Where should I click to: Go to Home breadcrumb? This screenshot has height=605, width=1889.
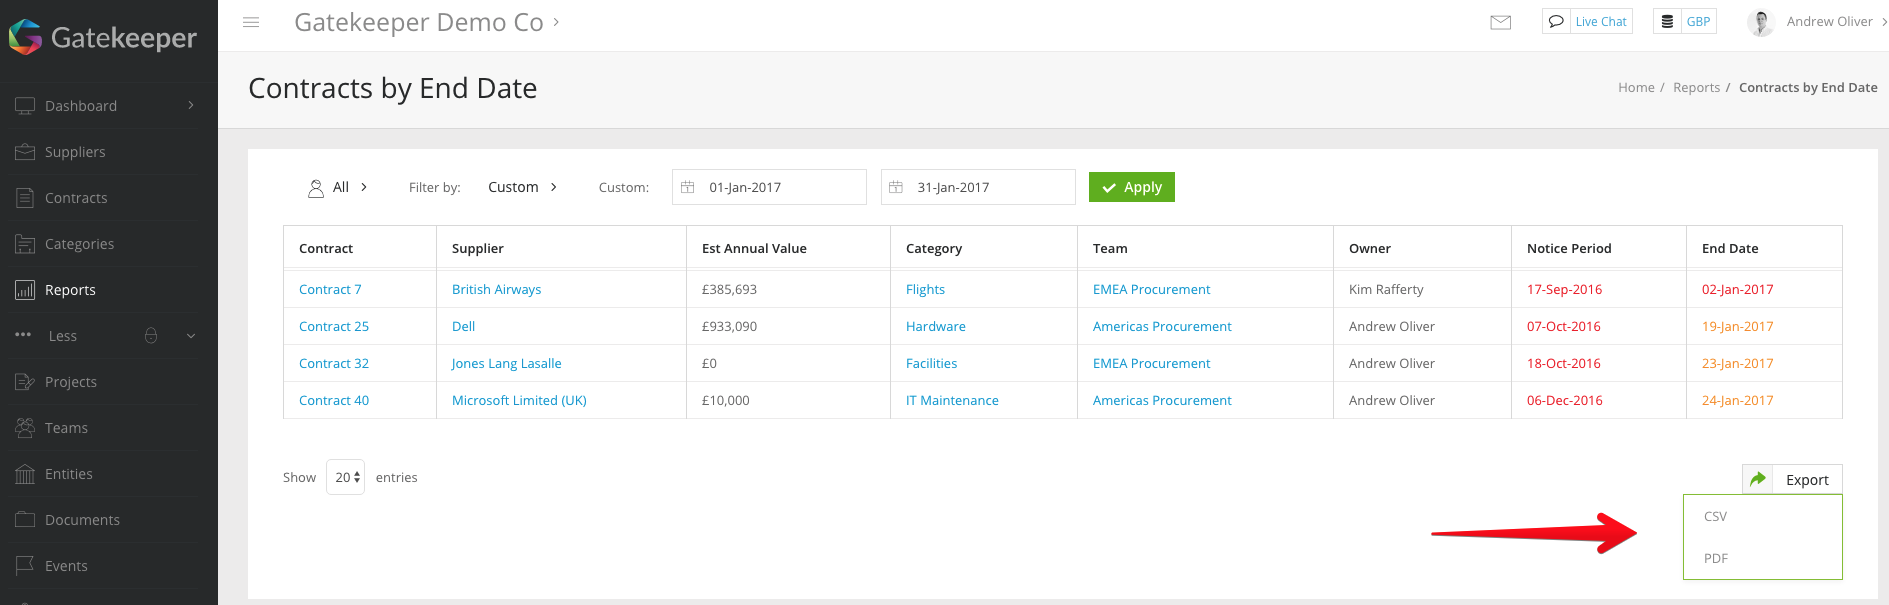1636,87
